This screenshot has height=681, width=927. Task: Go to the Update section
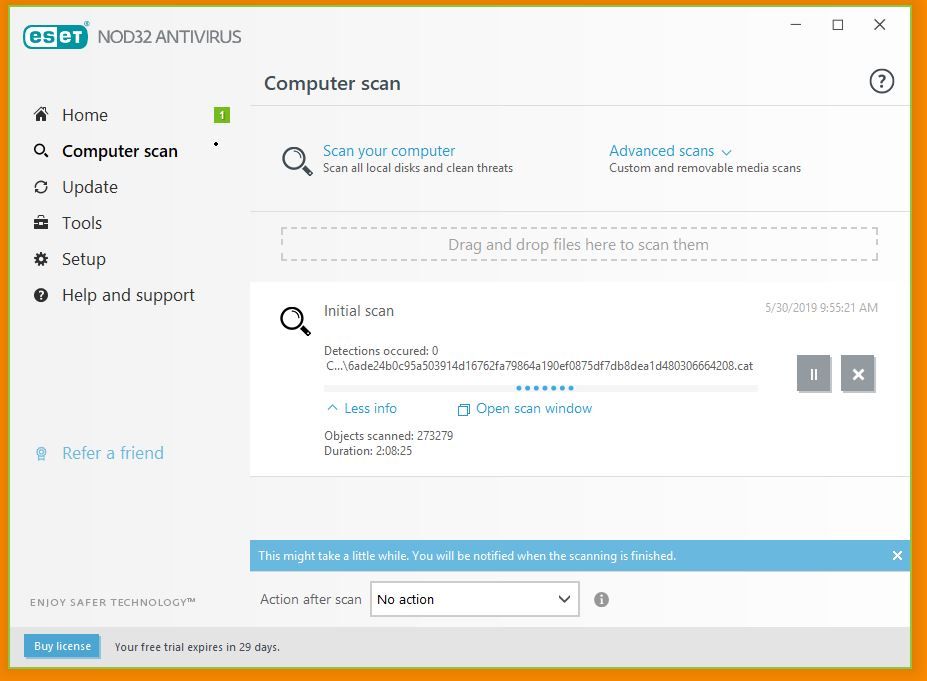(90, 187)
